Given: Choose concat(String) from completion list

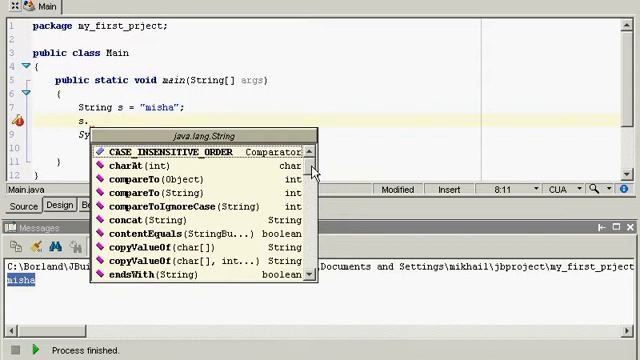Looking at the screenshot, I should pyautogui.click(x=198, y=220).
